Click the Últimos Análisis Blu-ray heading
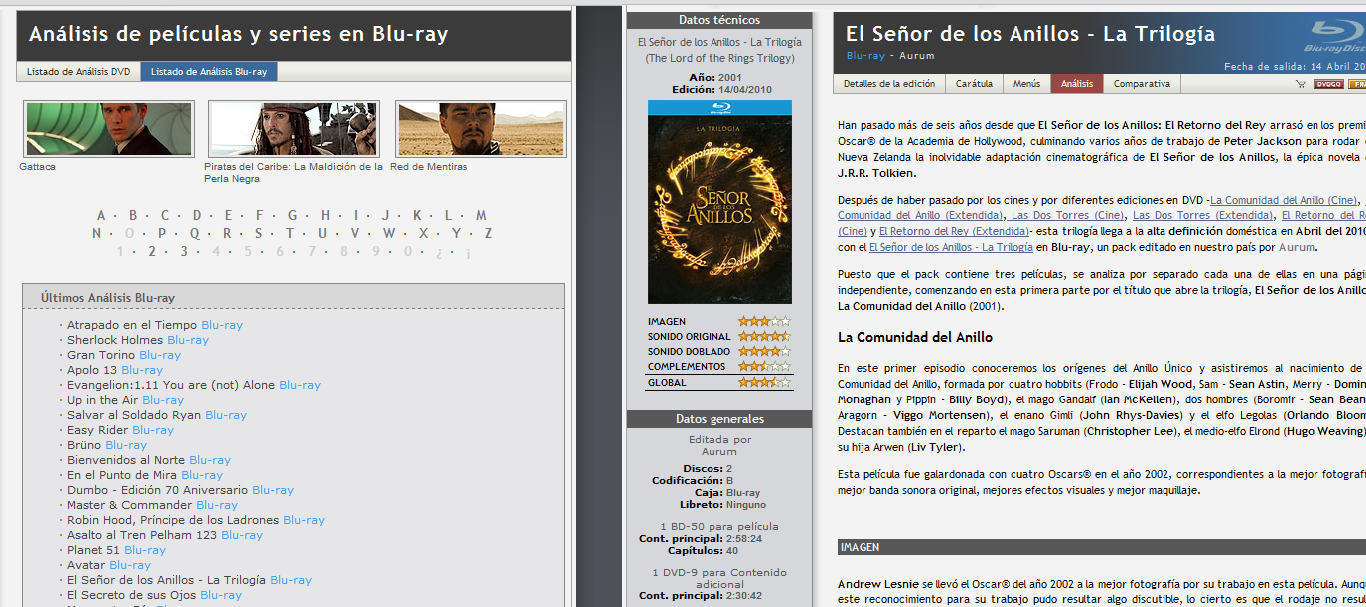 108,298
